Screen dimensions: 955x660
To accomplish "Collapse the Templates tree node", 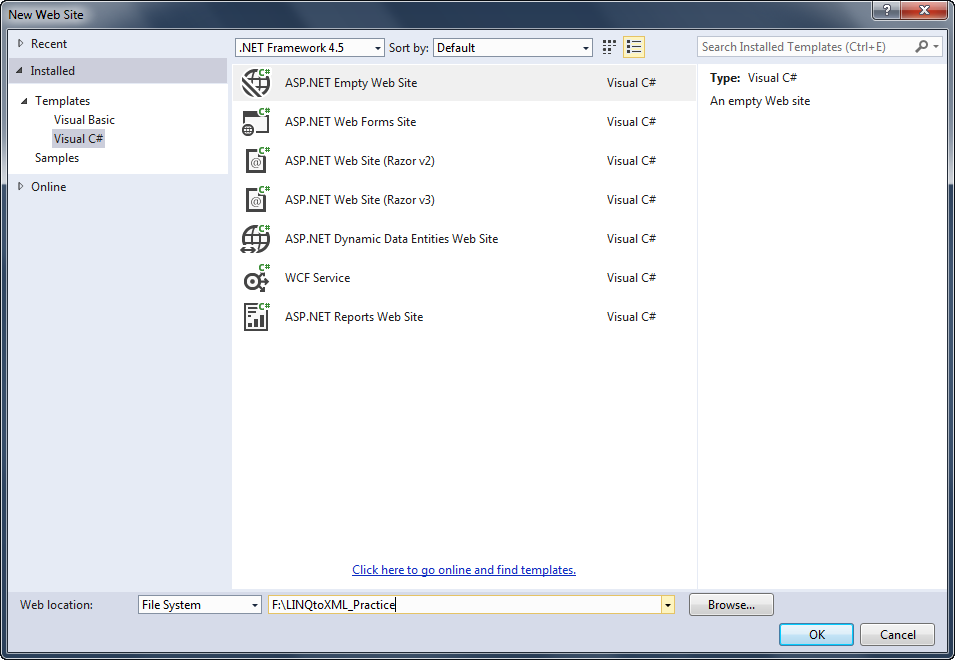I will point(24,101).
